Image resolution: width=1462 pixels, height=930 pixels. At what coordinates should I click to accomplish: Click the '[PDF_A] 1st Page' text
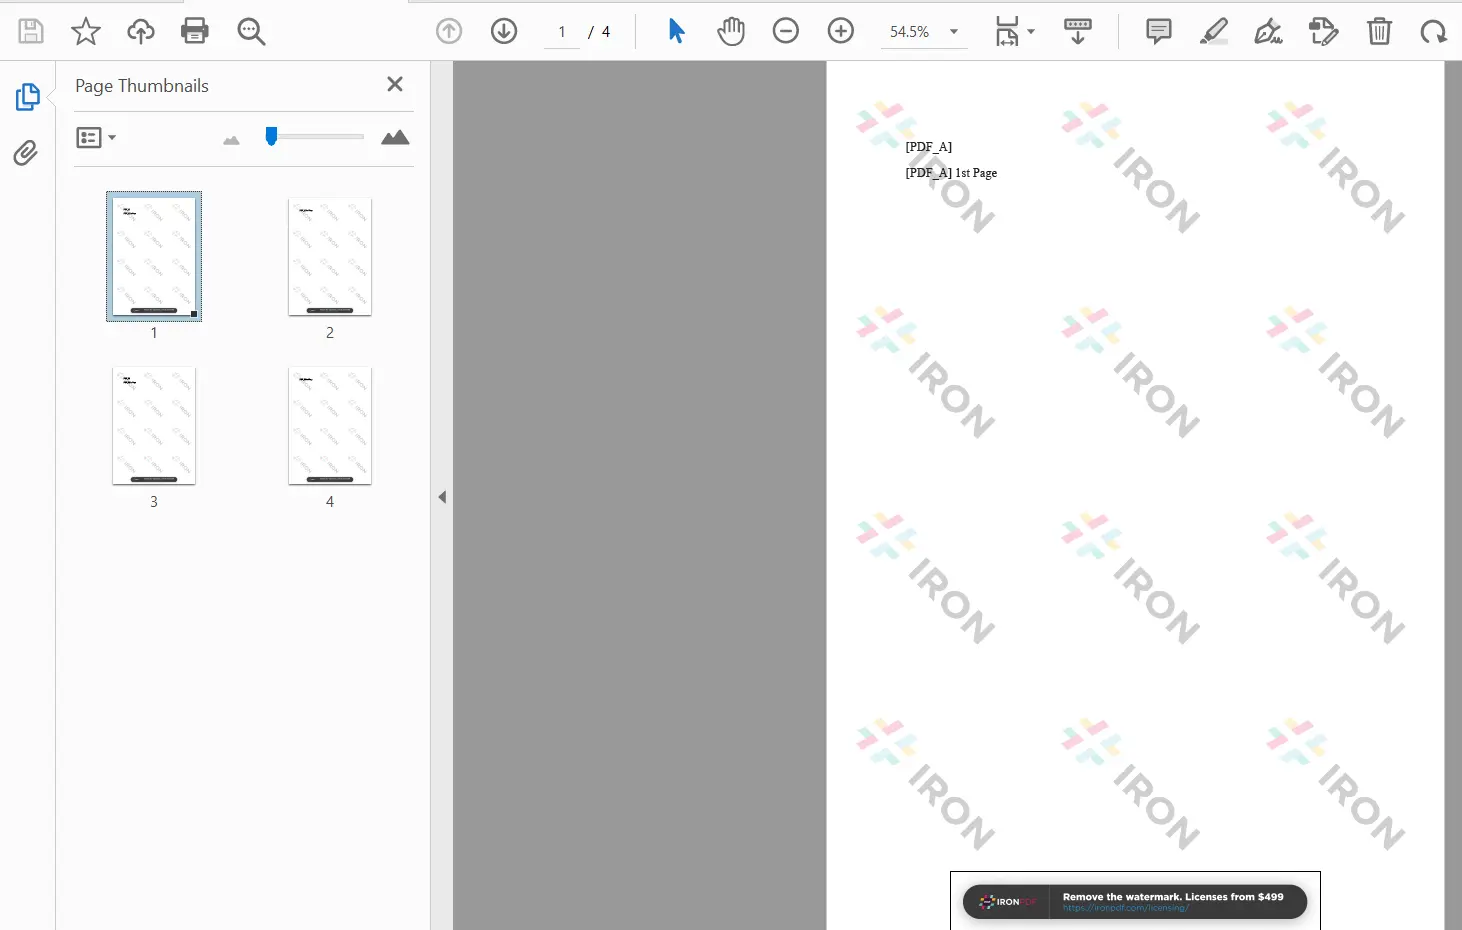pos(951,173)
